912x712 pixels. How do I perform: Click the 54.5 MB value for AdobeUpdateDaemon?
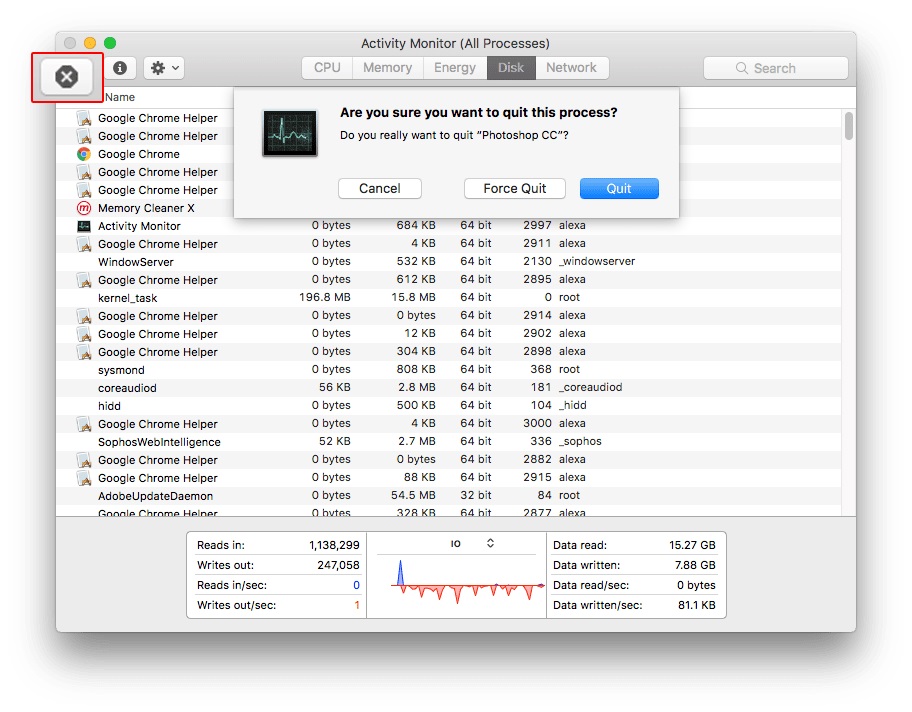413,496
